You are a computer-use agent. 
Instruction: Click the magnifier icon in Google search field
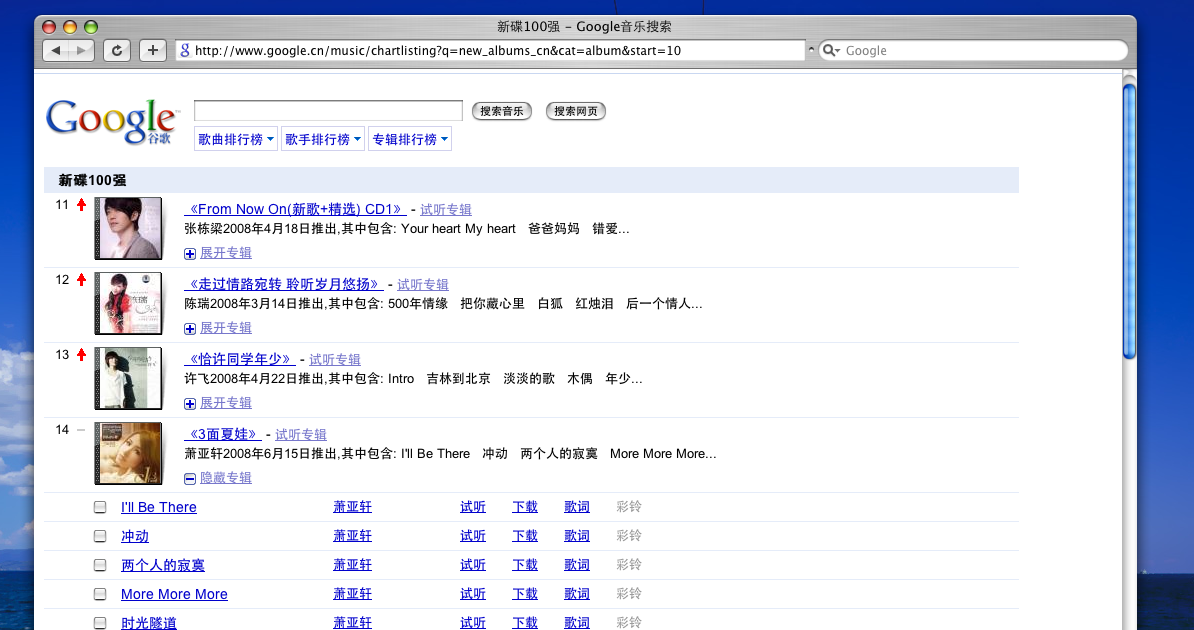point(831,50)
